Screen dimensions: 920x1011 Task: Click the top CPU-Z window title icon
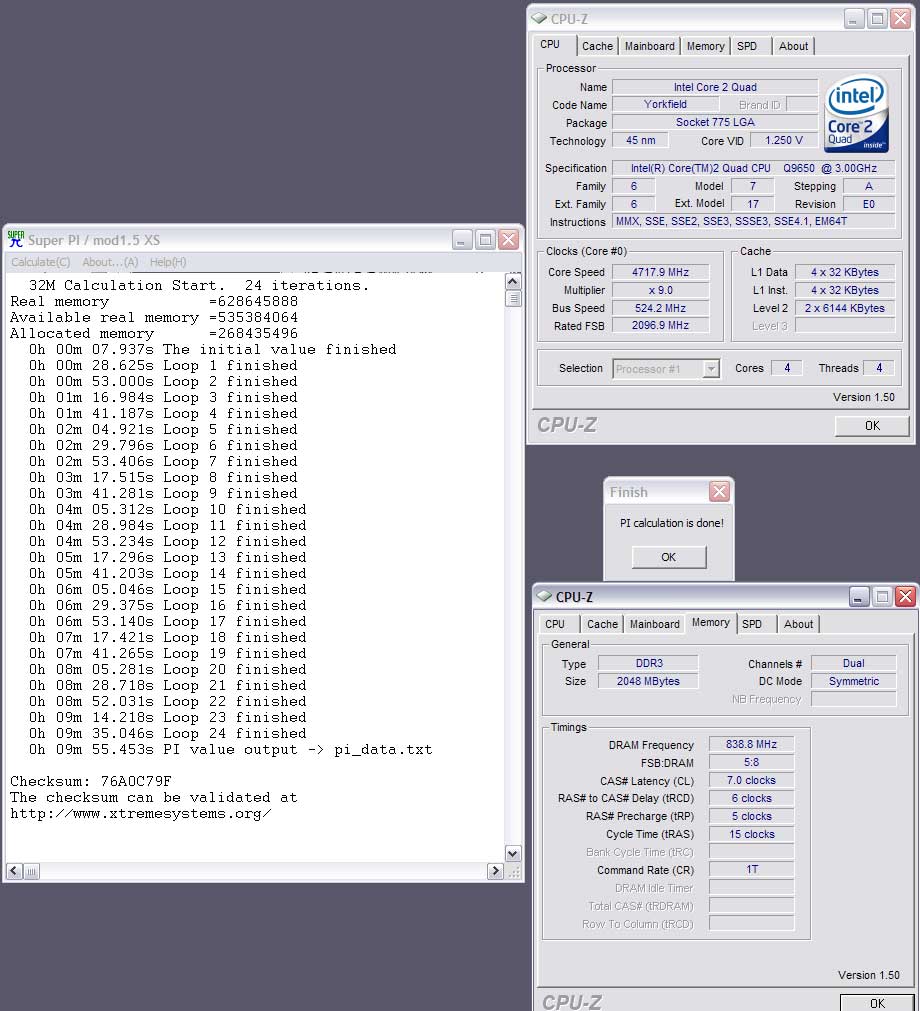(x=539, y=19)
